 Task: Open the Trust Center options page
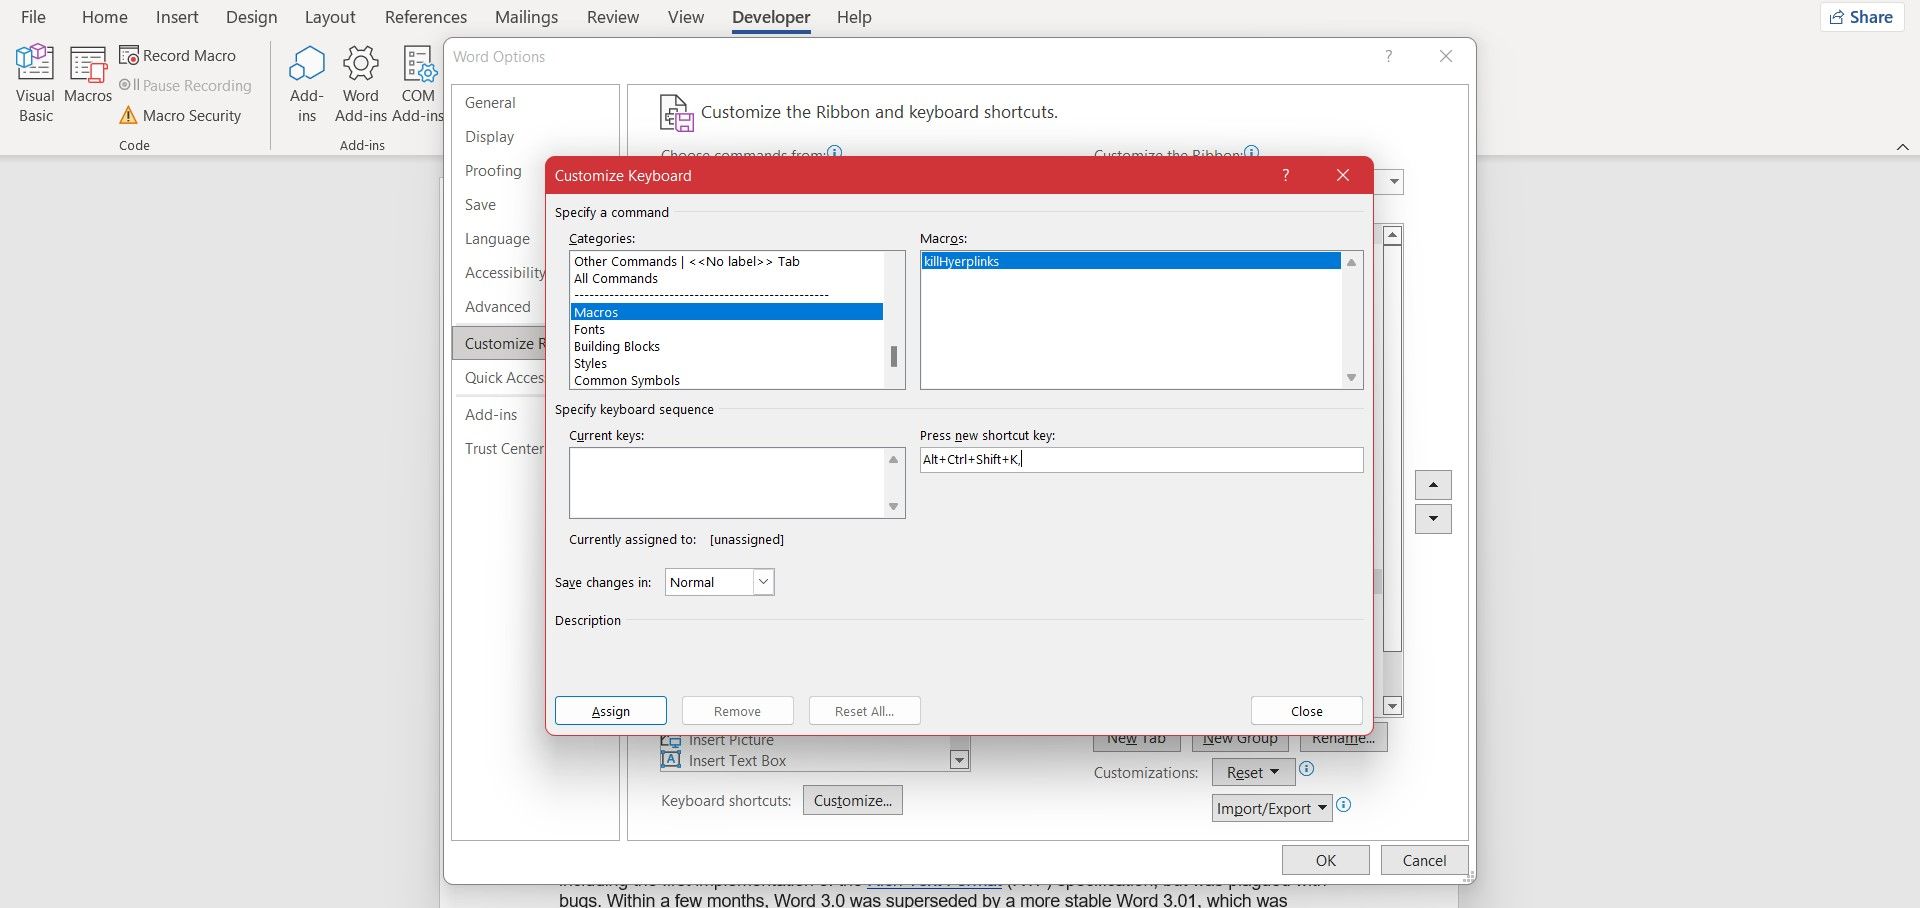point(504,449)
